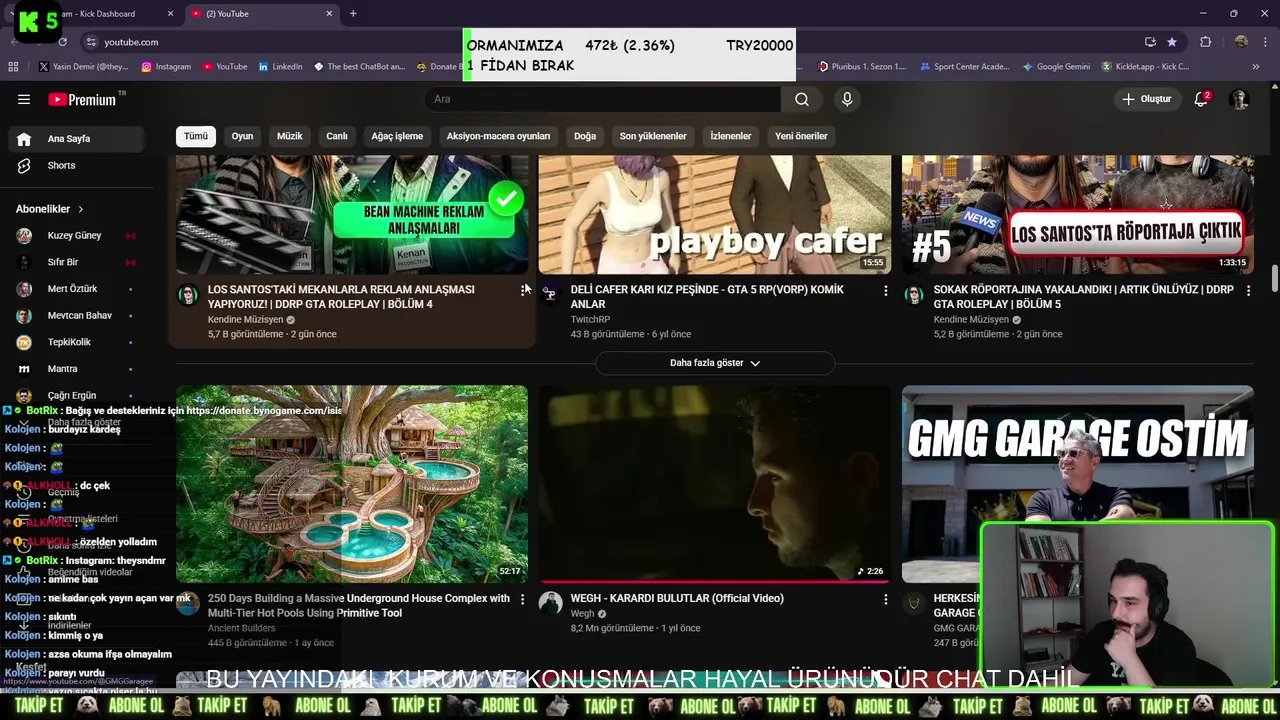Screen dimensions: 1280x720
Task: Open the 250 Days Building title
Action: click(358, 606)
